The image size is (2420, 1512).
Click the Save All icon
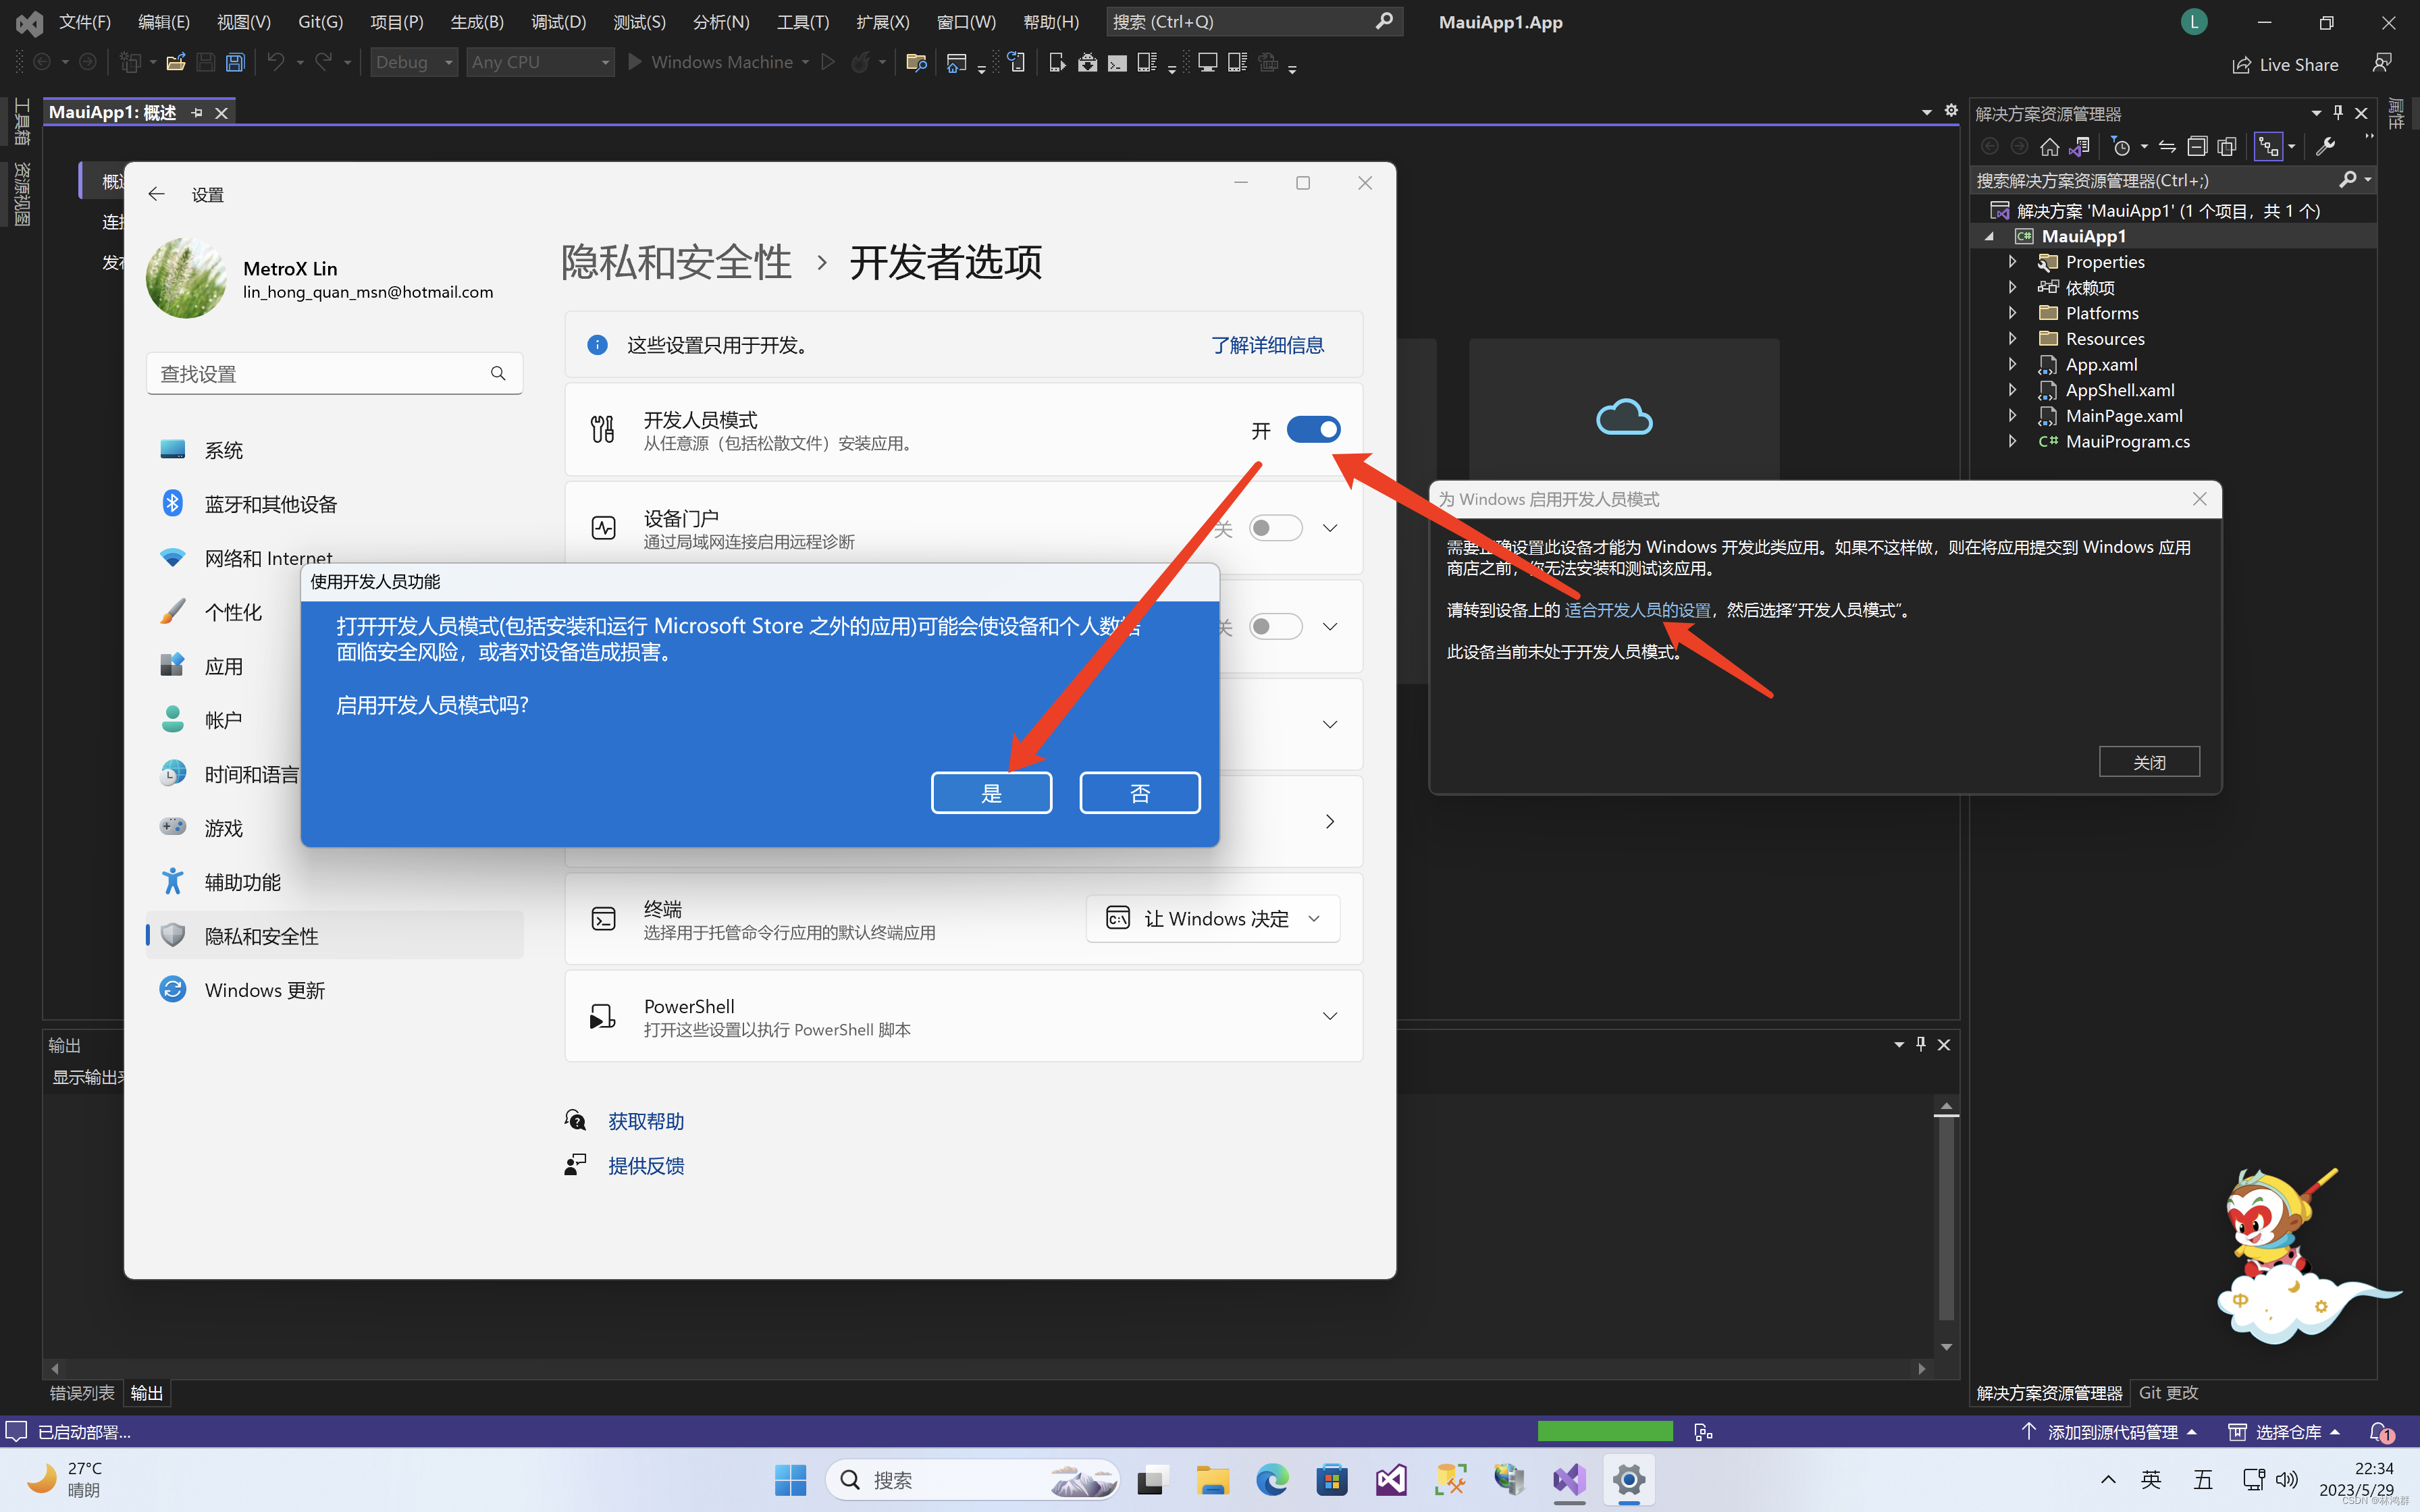point(235,62)
